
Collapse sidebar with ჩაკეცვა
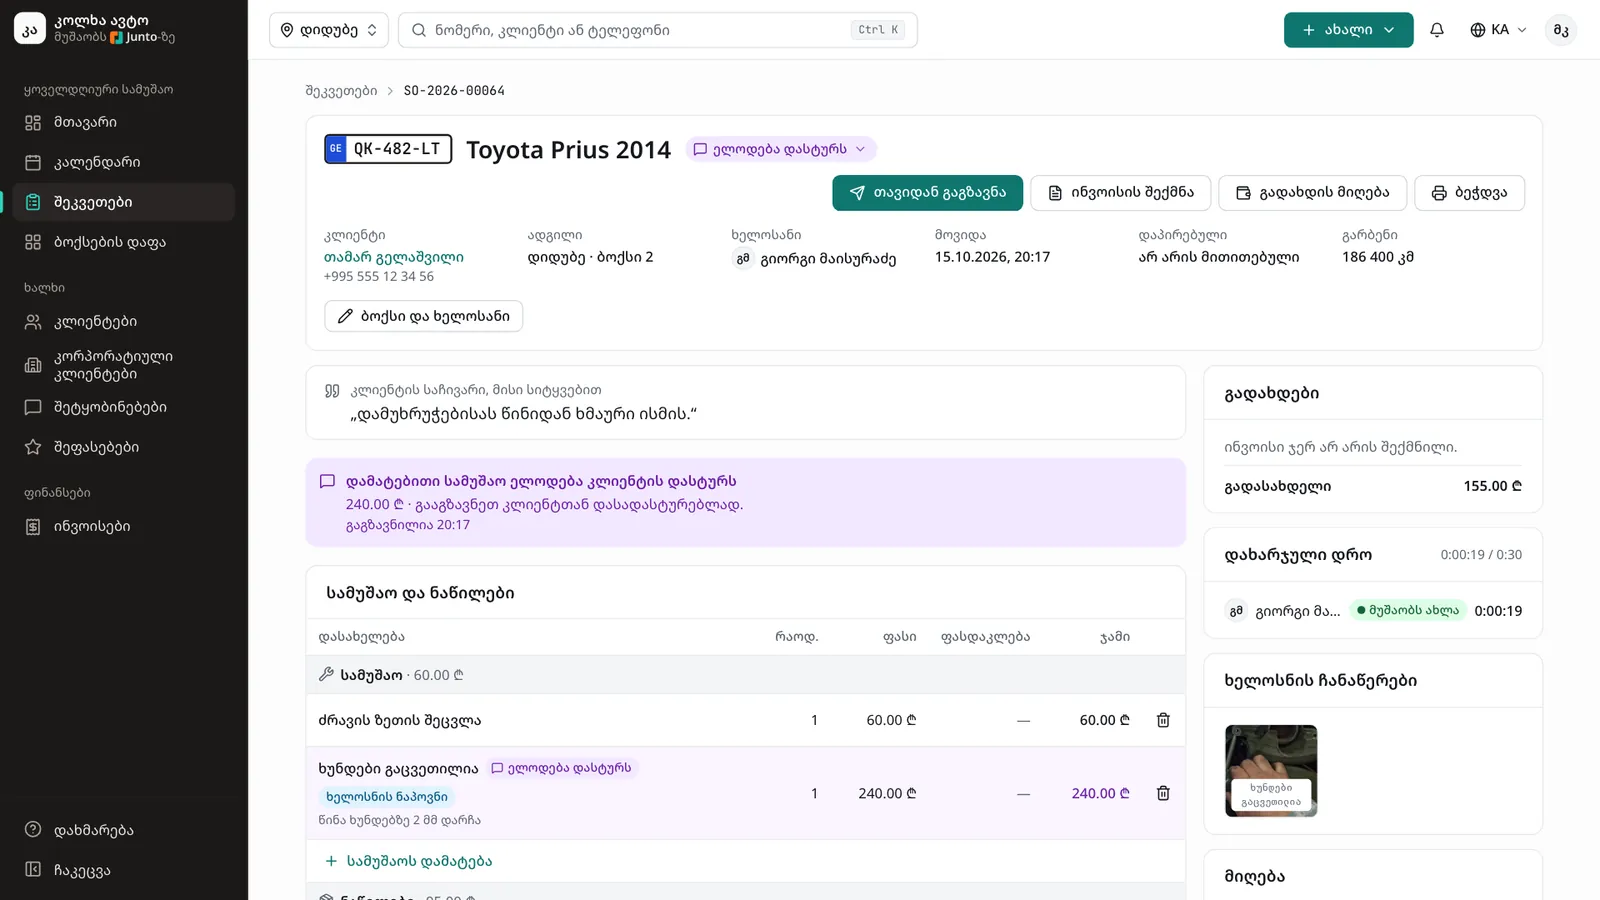pos(124,870)
